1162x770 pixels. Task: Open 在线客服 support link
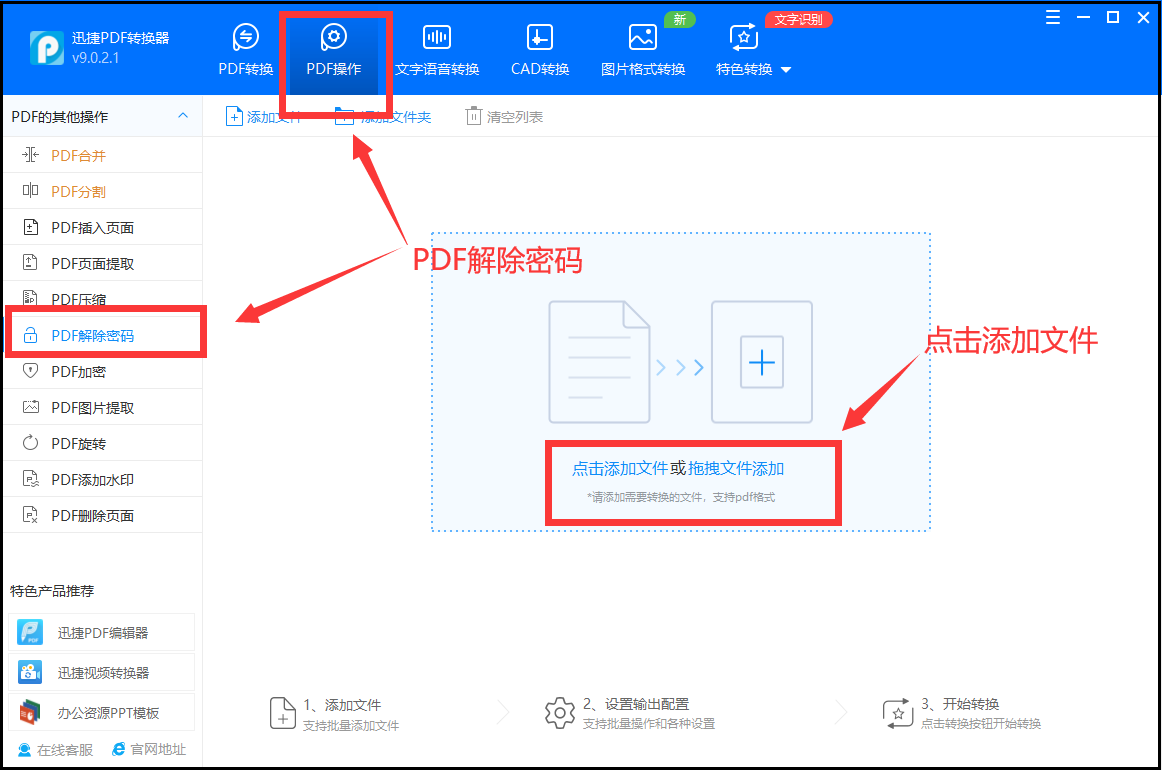point(56,749)
